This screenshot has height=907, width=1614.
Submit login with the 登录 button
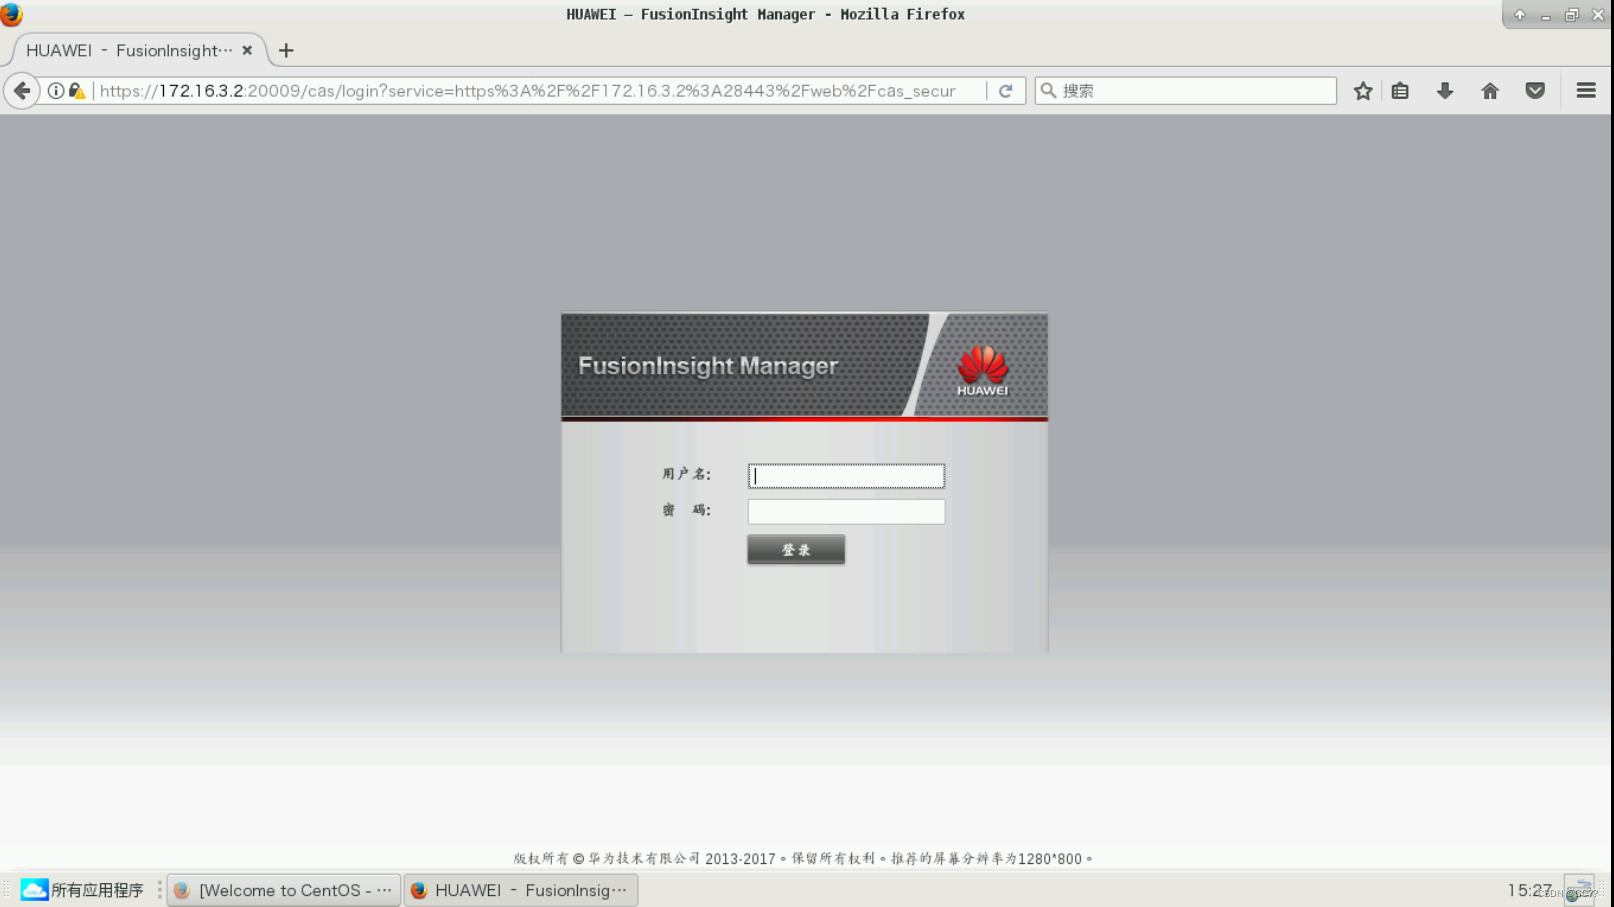[796, 550]
